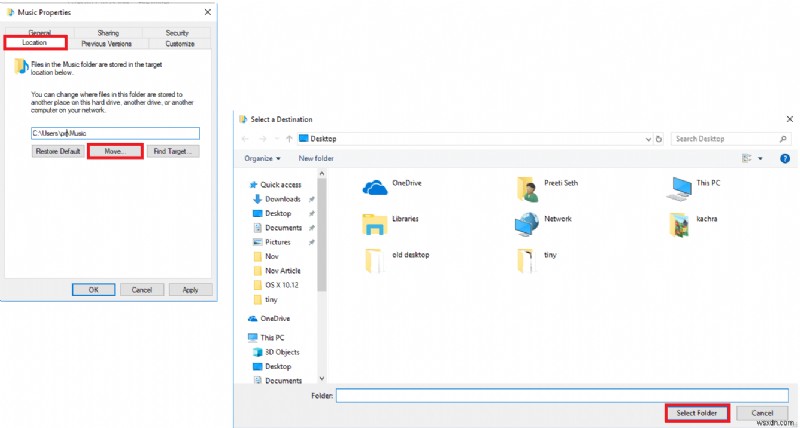The image size is (800, 428).
Task: Switch to the Sharing tab
Action: pos(108,32)
